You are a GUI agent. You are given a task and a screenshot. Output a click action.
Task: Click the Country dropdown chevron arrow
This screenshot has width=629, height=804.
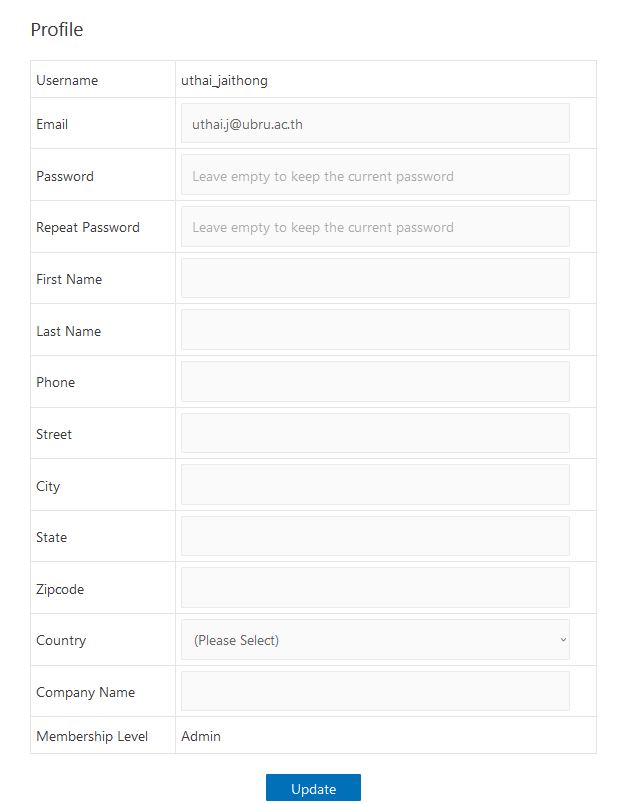tap(563, 640)
